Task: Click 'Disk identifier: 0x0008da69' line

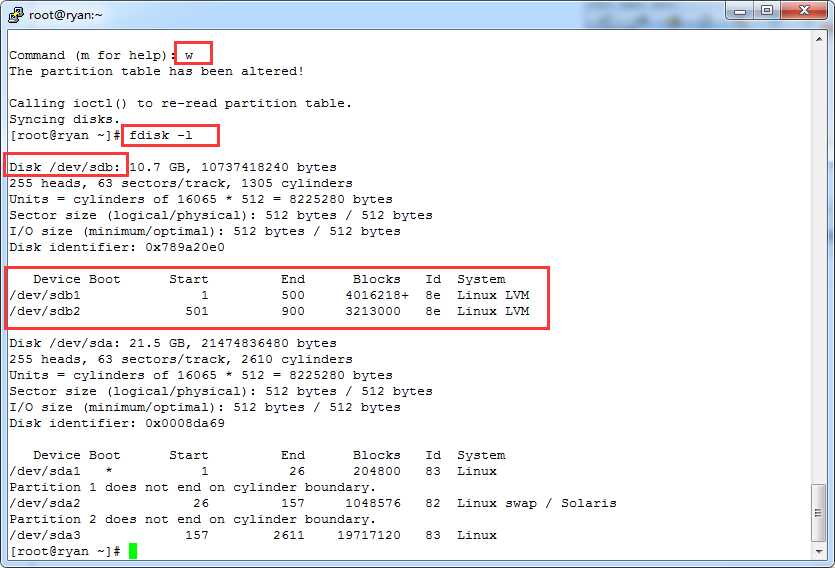Action: [117, 423]
